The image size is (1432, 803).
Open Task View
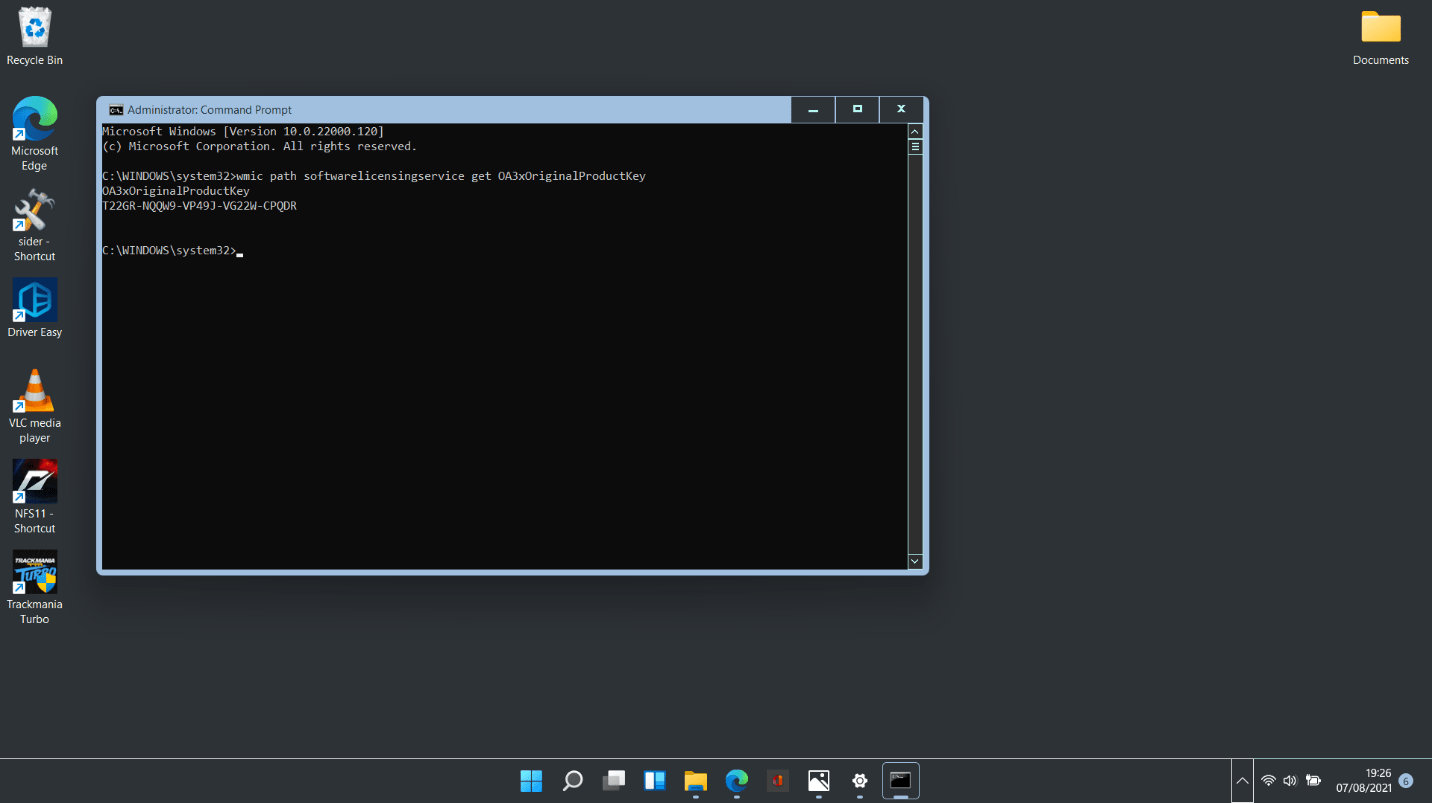coord(613,781)
